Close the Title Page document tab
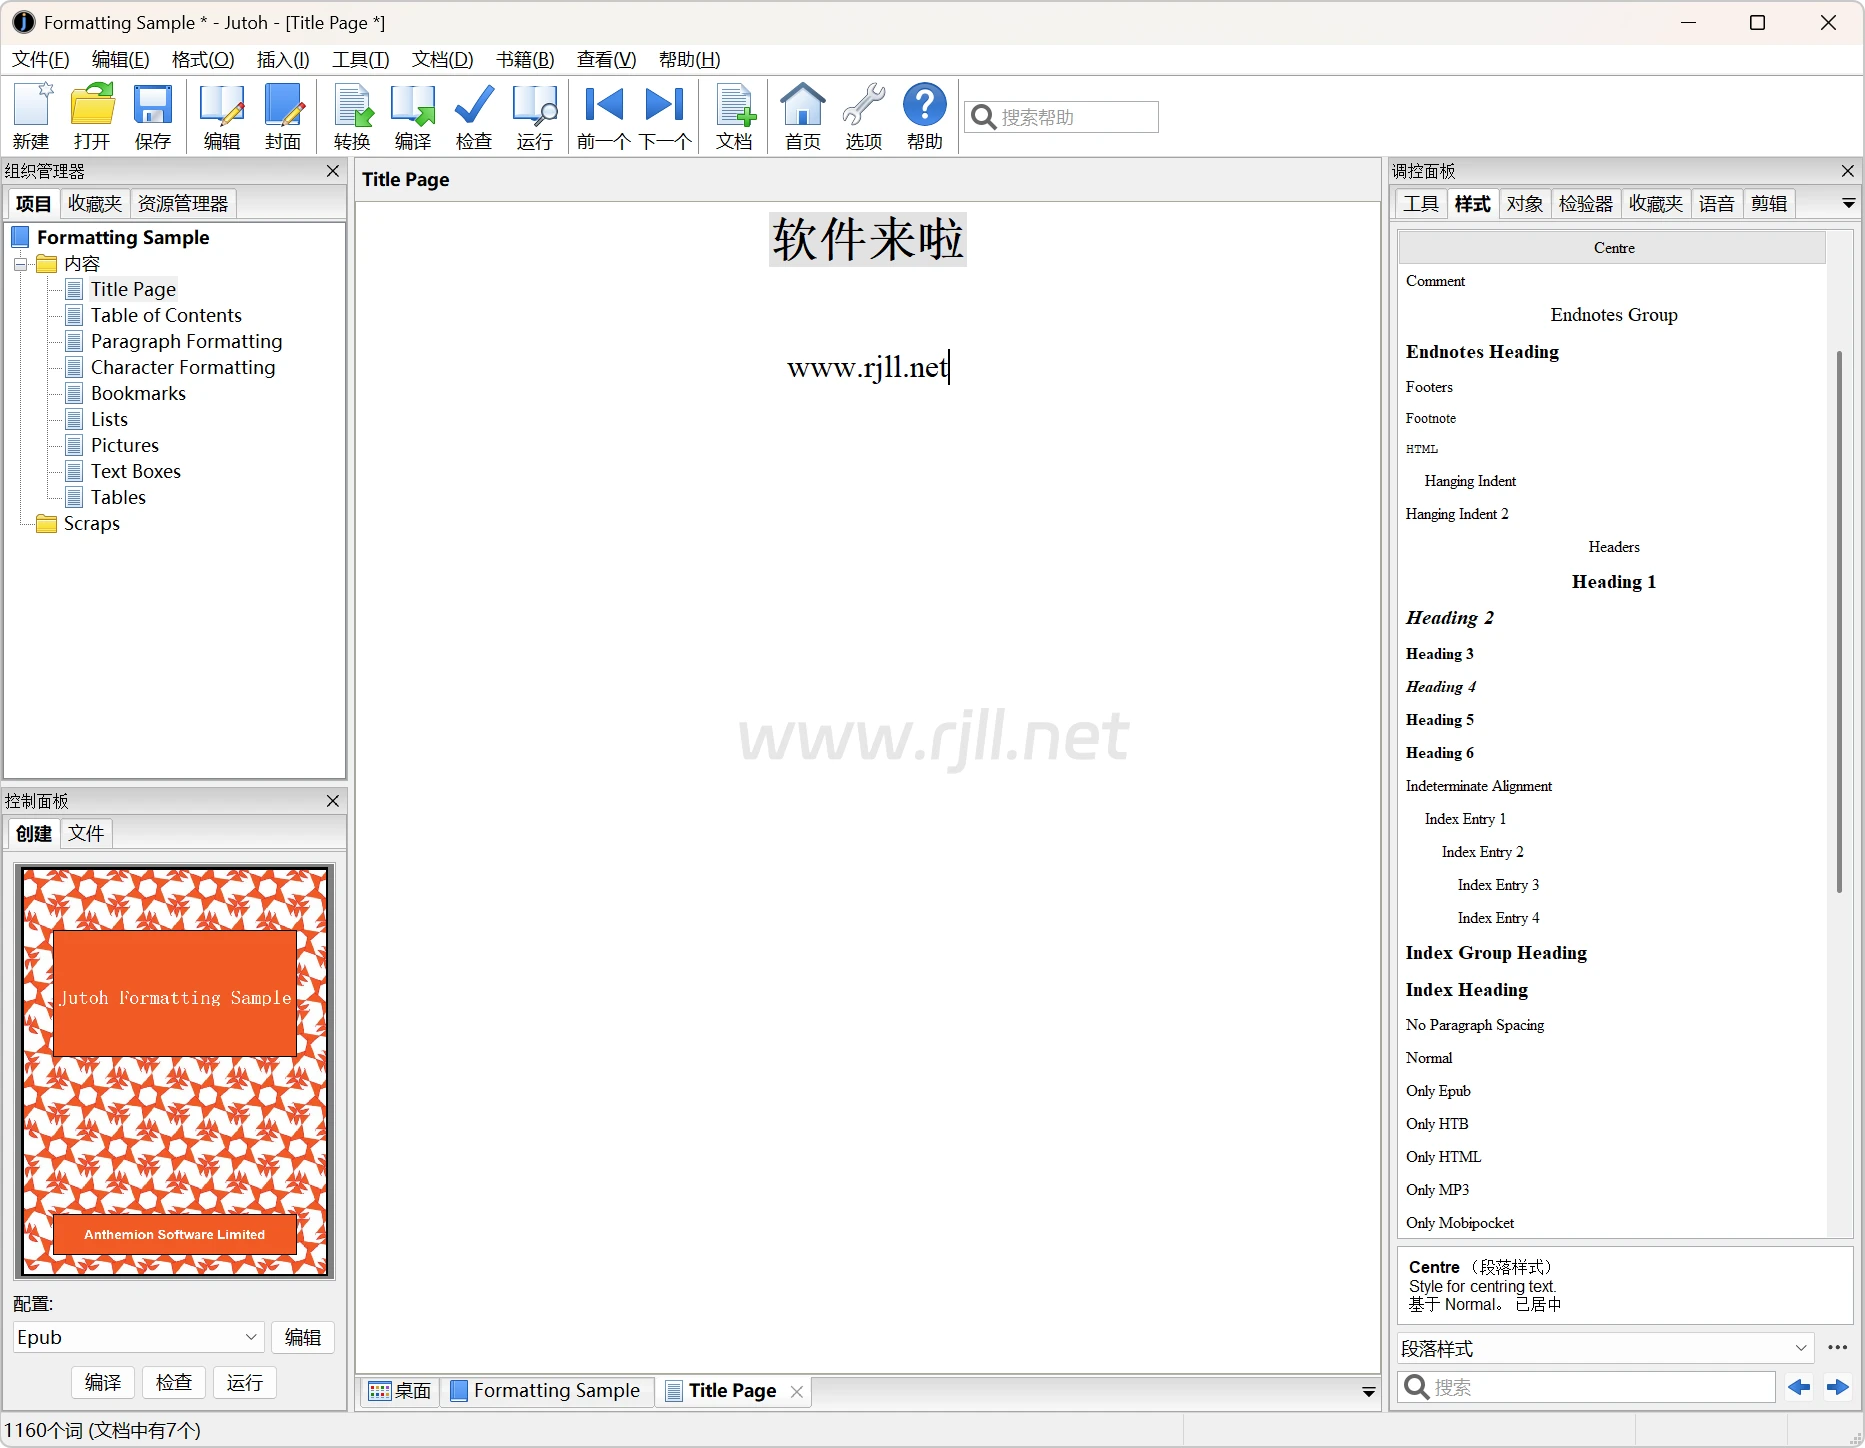1865x1448 pixels. coord(797,1391)
